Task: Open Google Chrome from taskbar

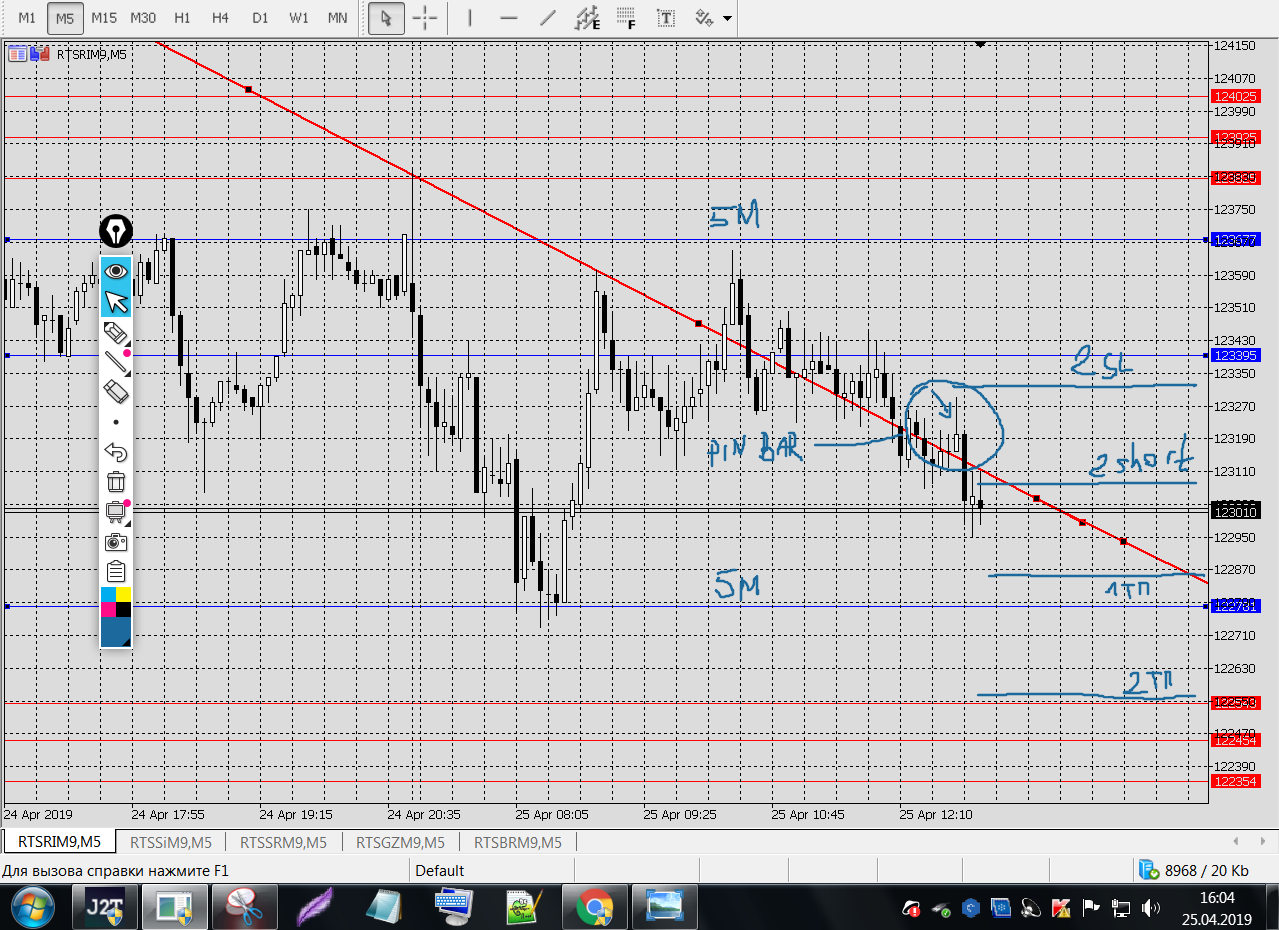Action: click(594, 908)
